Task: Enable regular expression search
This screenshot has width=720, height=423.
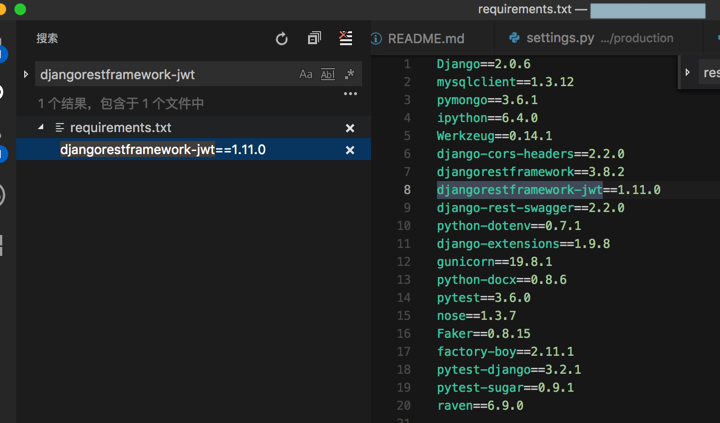Action: [348, 74]
